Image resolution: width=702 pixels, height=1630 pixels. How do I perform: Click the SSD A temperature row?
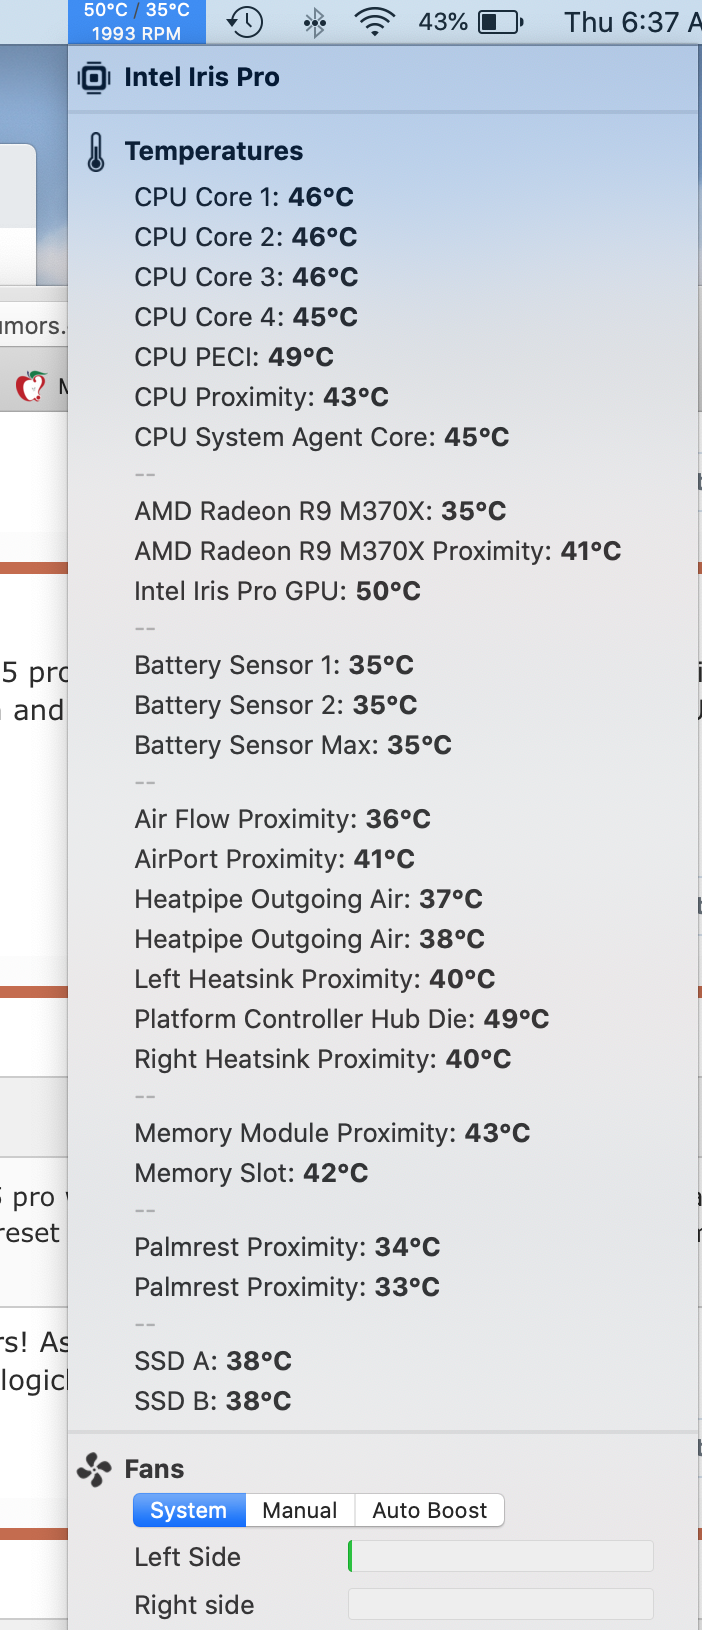tap(213, 1361)
